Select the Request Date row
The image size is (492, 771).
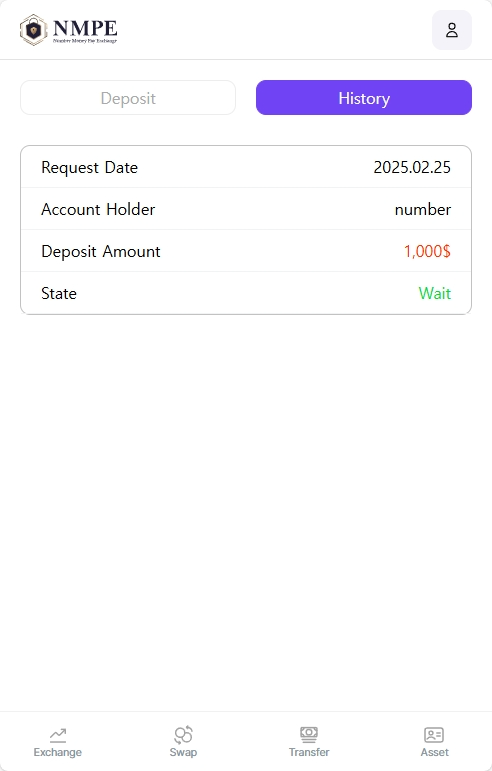pos(246,167)
